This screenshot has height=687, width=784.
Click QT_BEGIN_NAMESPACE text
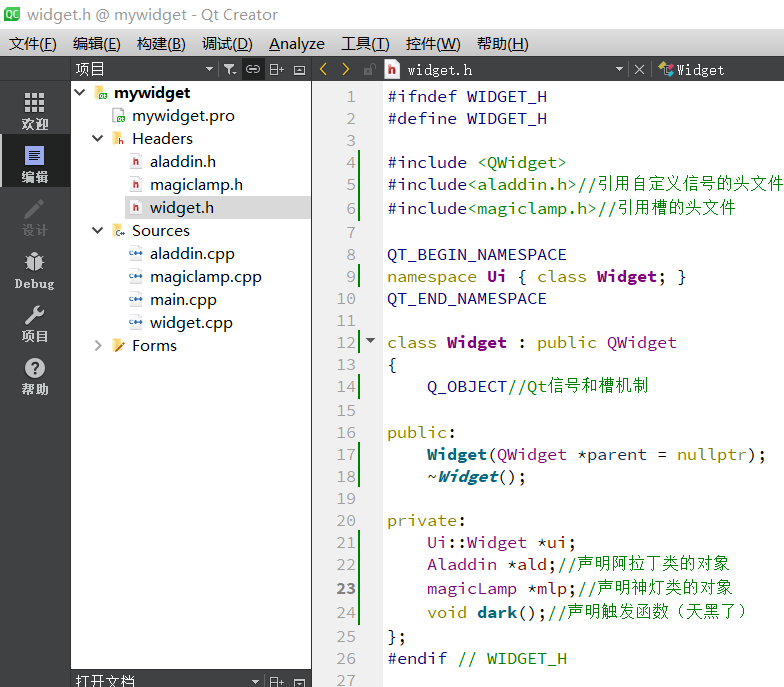click(x=476, y=254)
